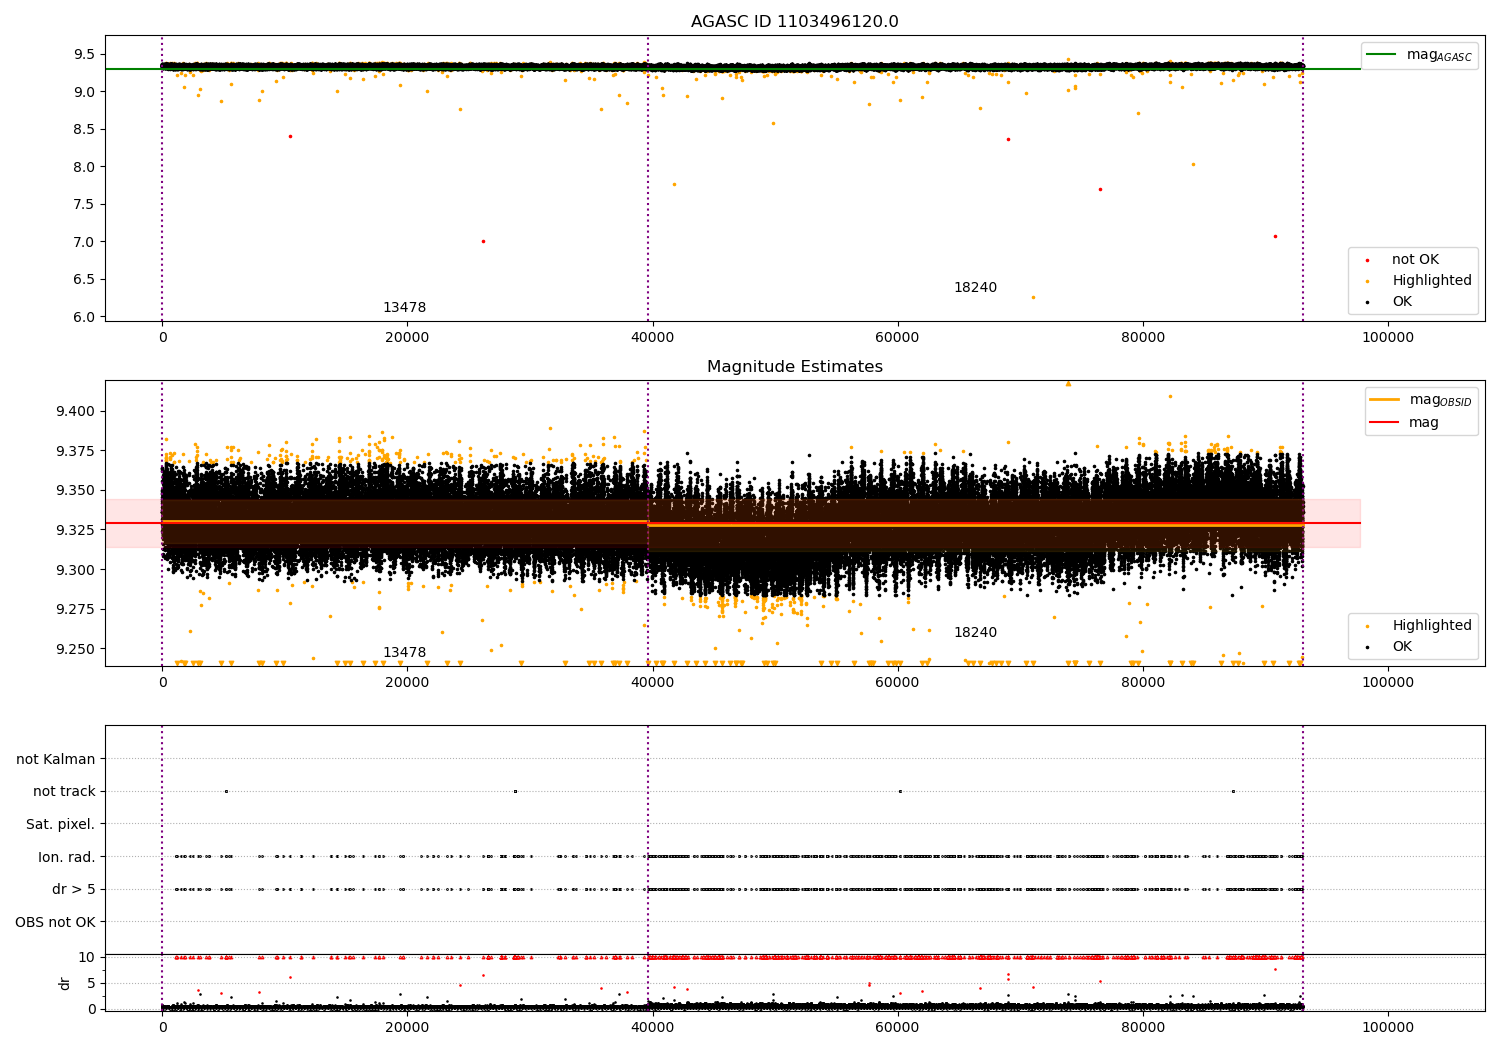Click the Magnitude Estimates plot title

795,367
